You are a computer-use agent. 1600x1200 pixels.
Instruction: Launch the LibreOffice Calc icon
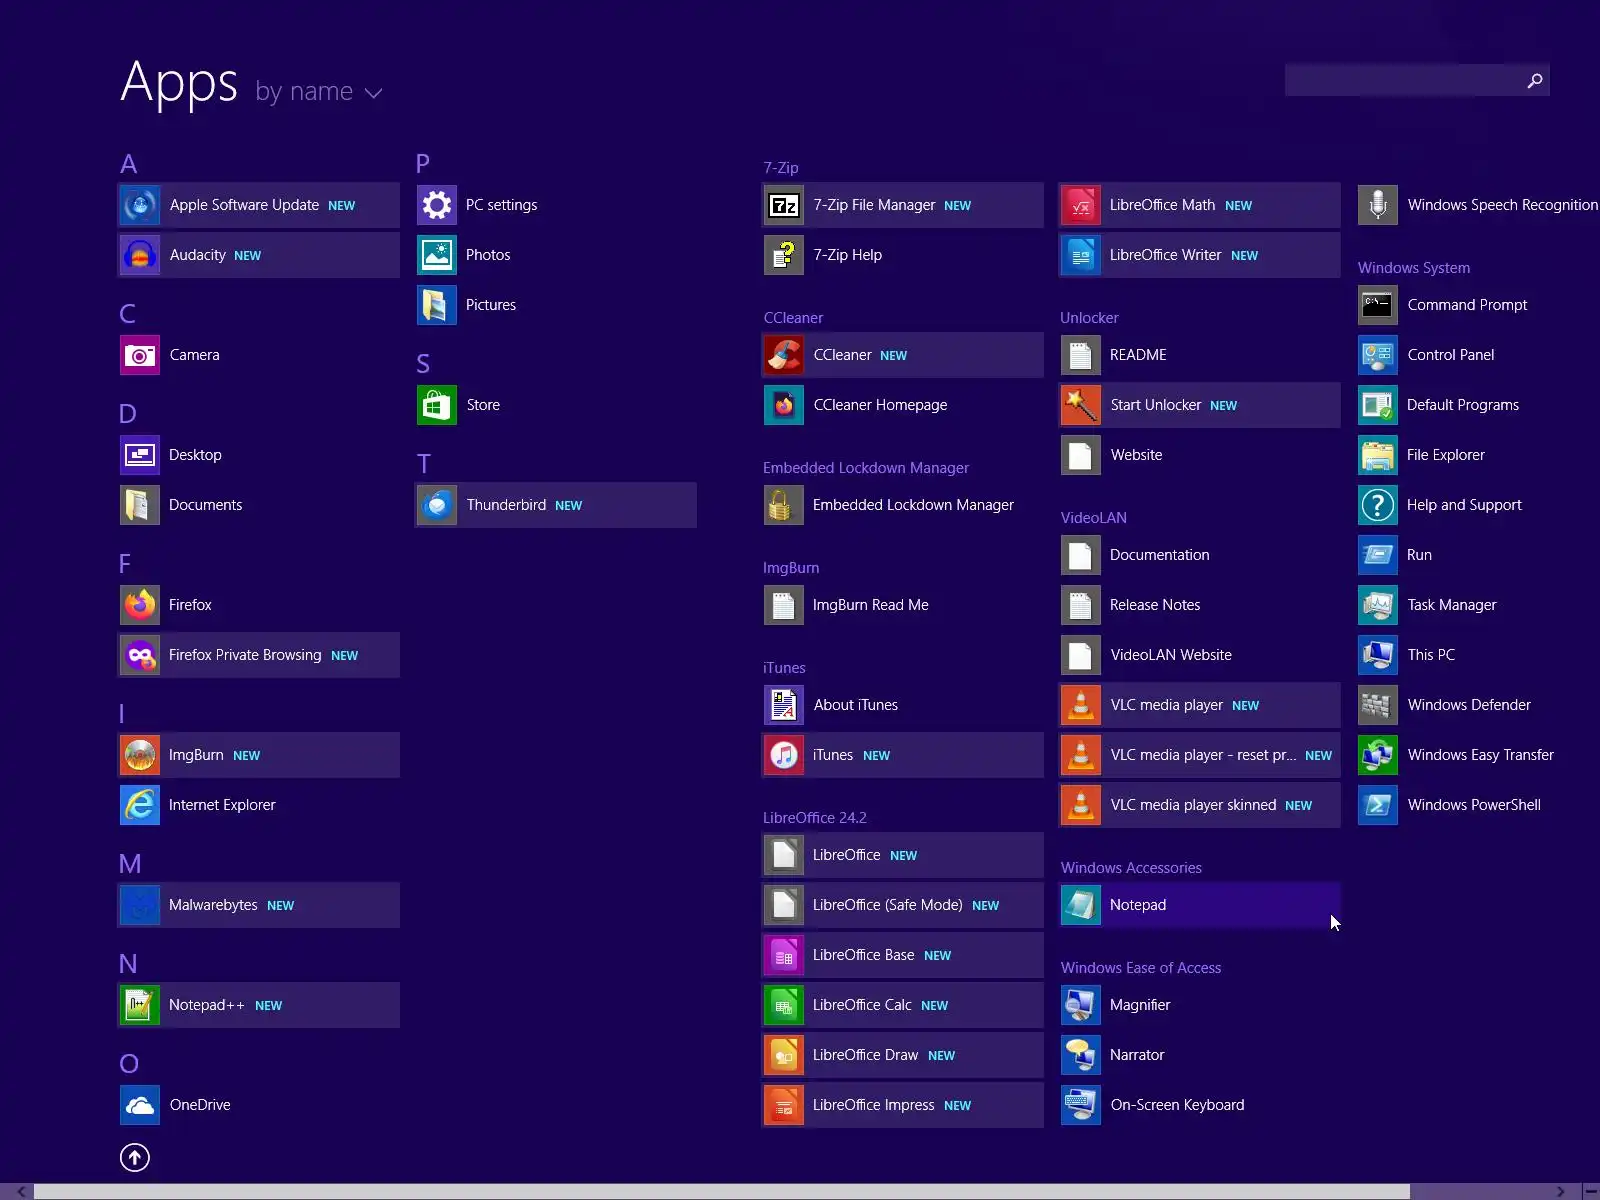[x=784, y=1005]
